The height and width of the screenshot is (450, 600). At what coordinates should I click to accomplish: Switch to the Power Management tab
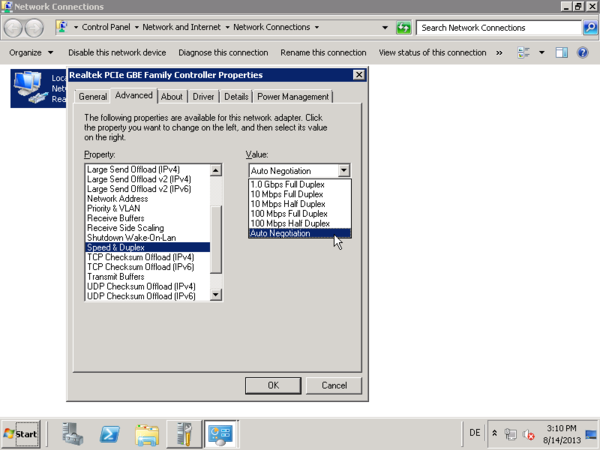pyautogui.click(x=293, y=97)
